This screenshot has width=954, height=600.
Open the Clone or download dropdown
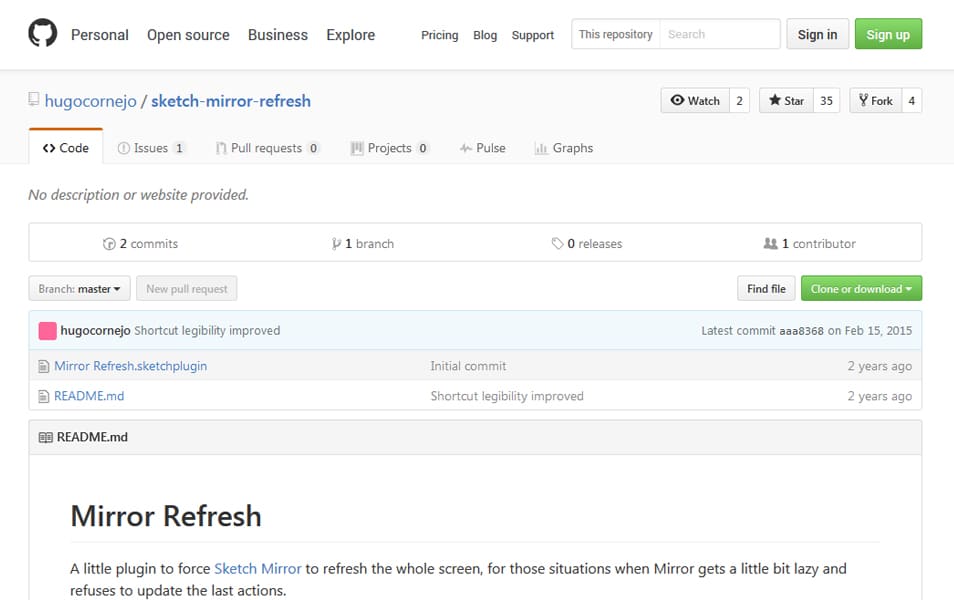click(x=861, y=289)
